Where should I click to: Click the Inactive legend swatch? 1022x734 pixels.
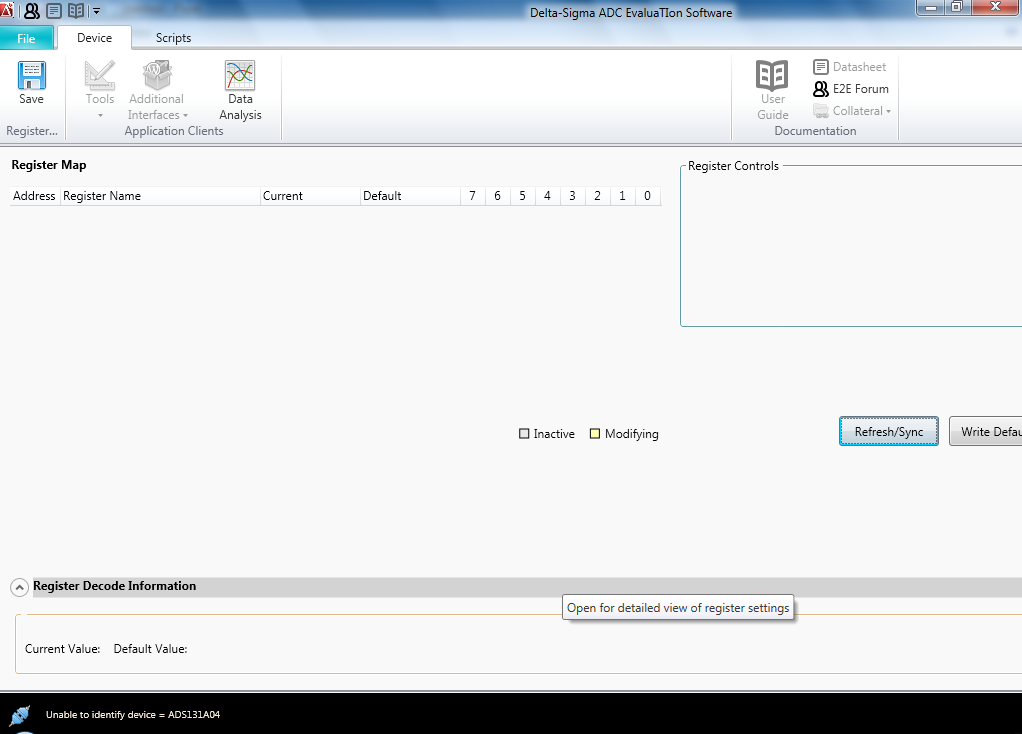pyautogui.click(x=524, y=433)
